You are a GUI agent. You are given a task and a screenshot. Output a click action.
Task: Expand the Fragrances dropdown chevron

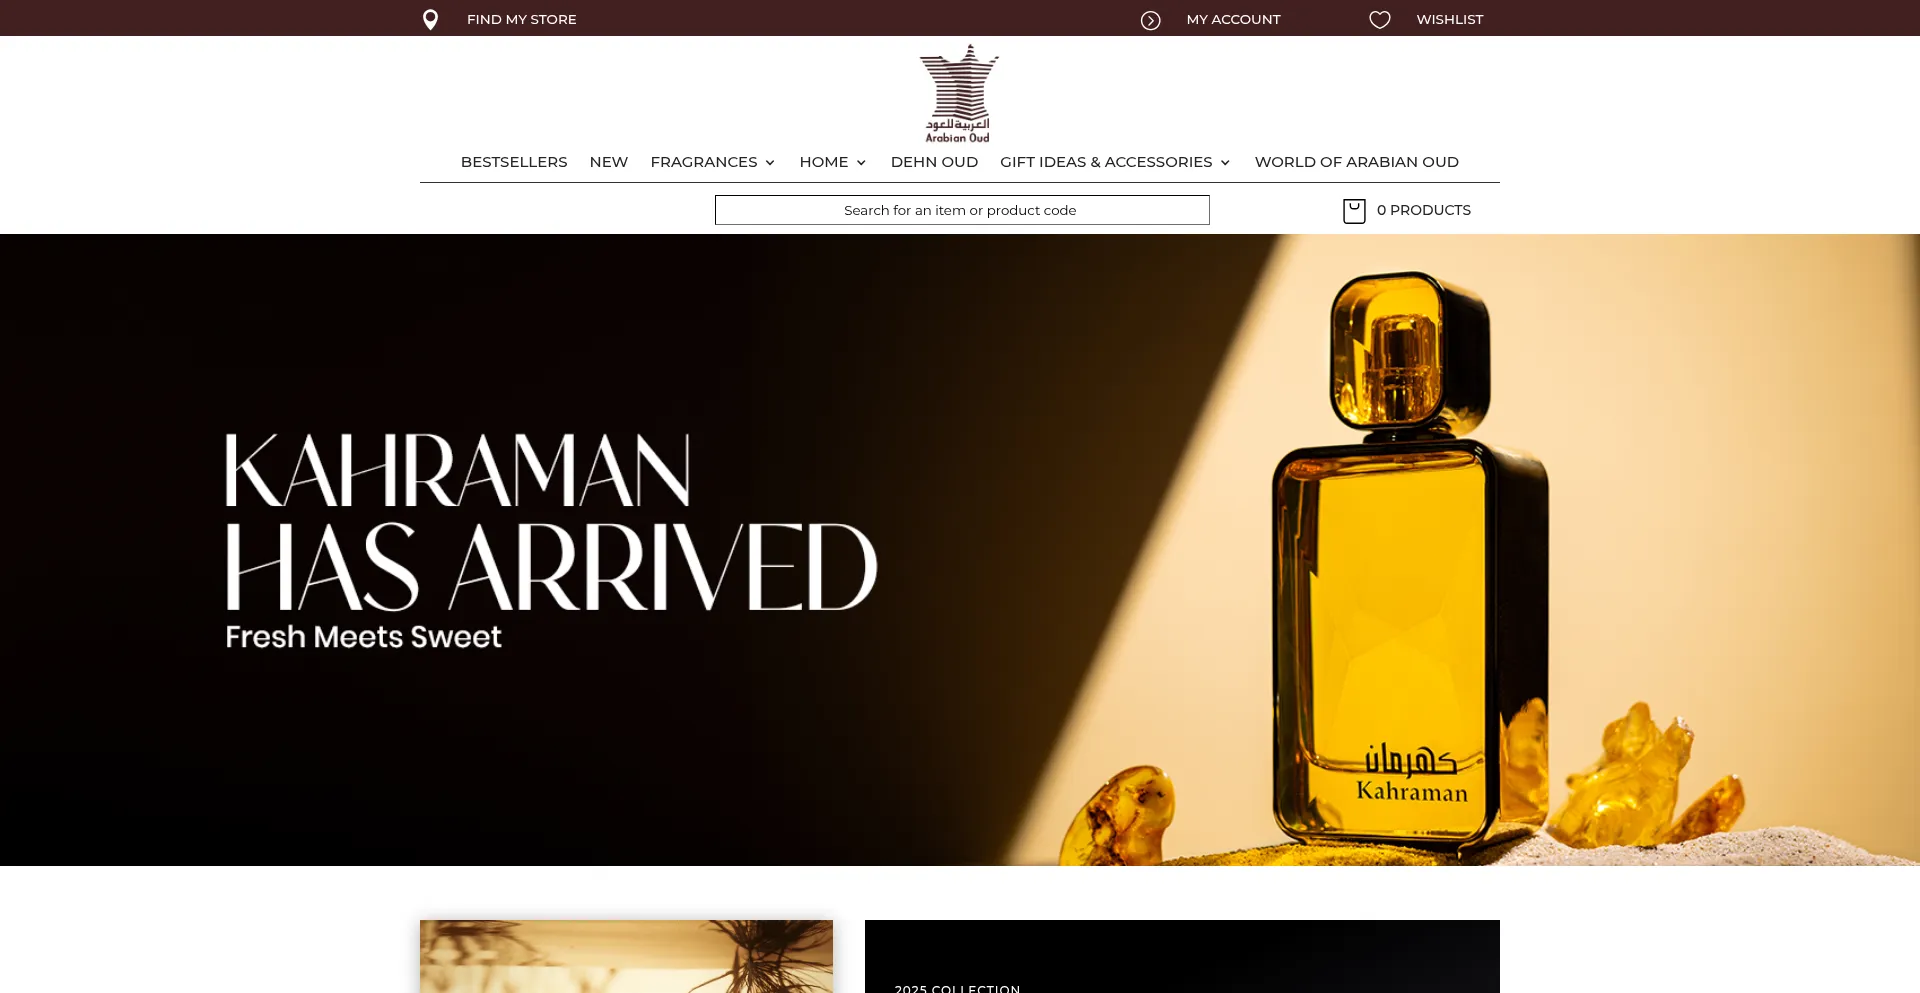point(770,163)
